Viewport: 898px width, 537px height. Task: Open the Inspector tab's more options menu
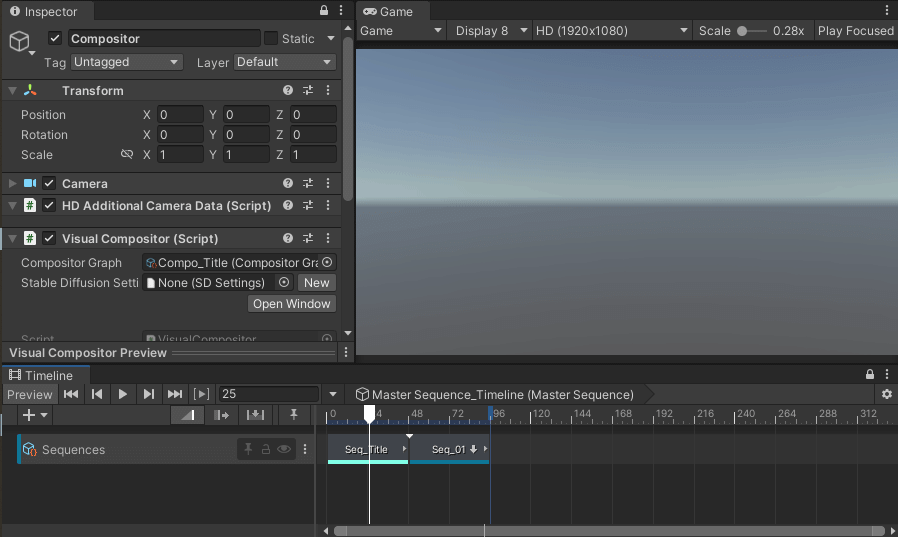coord(341,10)
